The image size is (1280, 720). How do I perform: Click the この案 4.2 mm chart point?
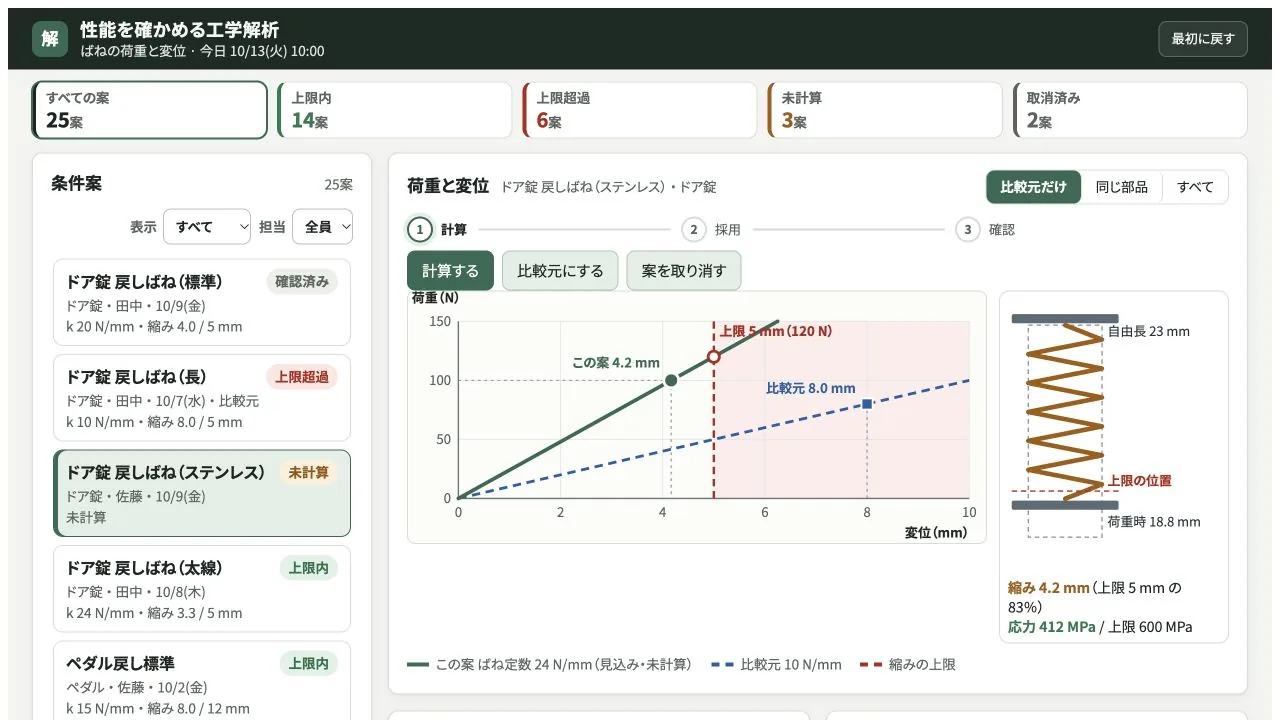point(671,380)
